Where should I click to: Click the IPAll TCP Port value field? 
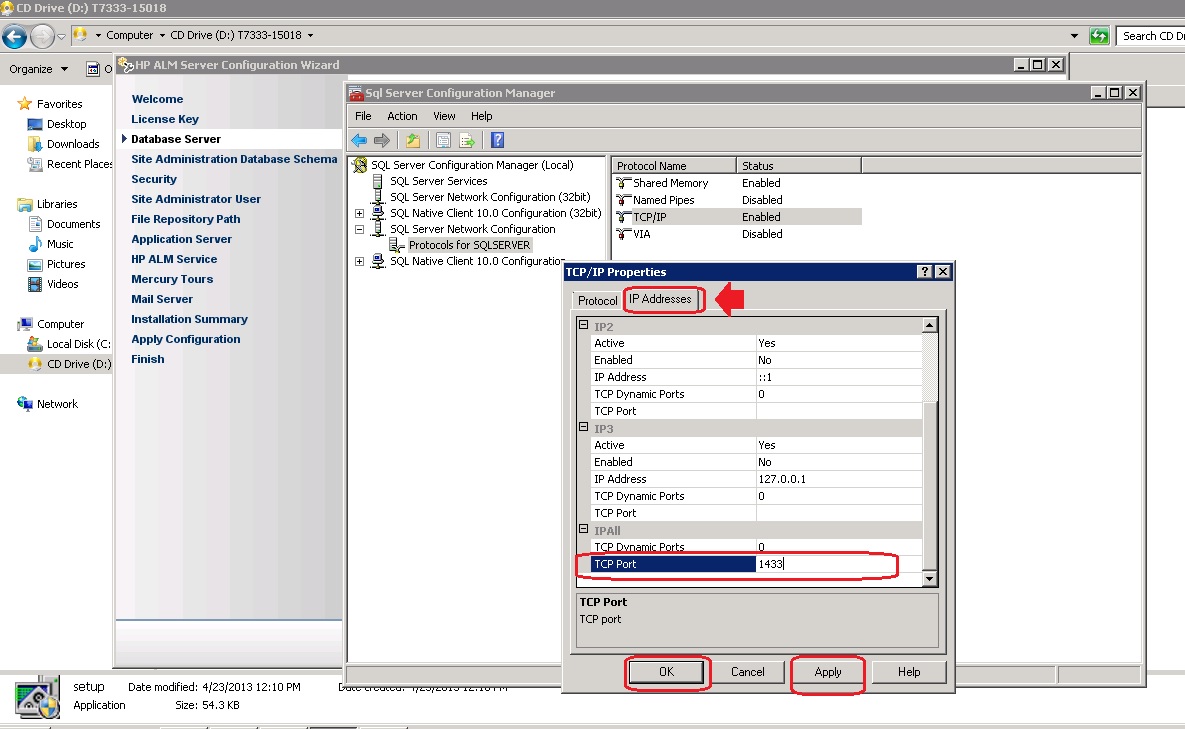pos(839,564)
